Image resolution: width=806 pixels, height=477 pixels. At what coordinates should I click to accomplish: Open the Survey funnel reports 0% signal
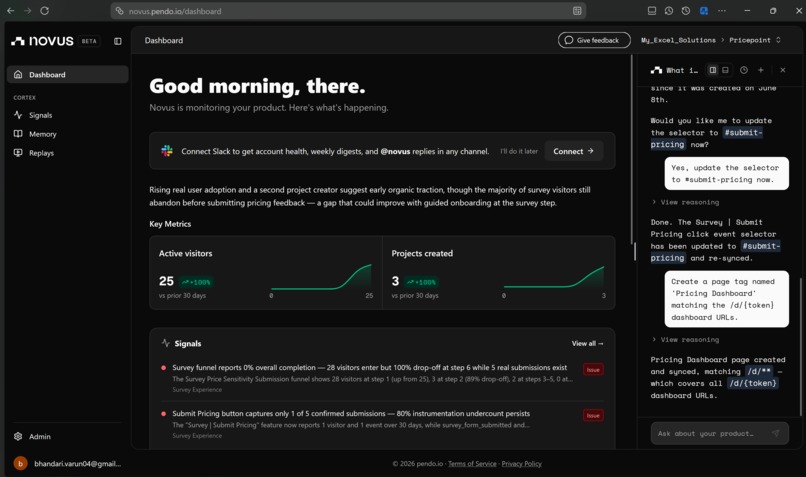point(381,378)
